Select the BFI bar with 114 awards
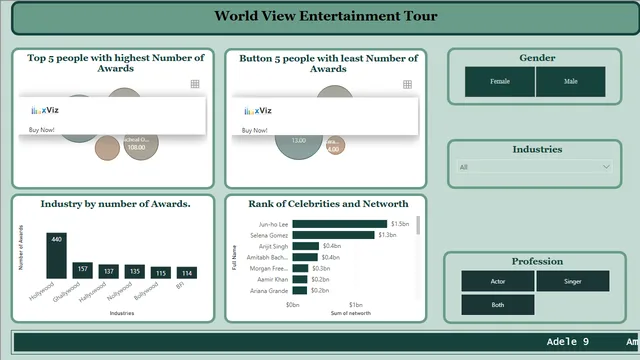Viewport: 640px width, 360px height. [x=187, y=273]
